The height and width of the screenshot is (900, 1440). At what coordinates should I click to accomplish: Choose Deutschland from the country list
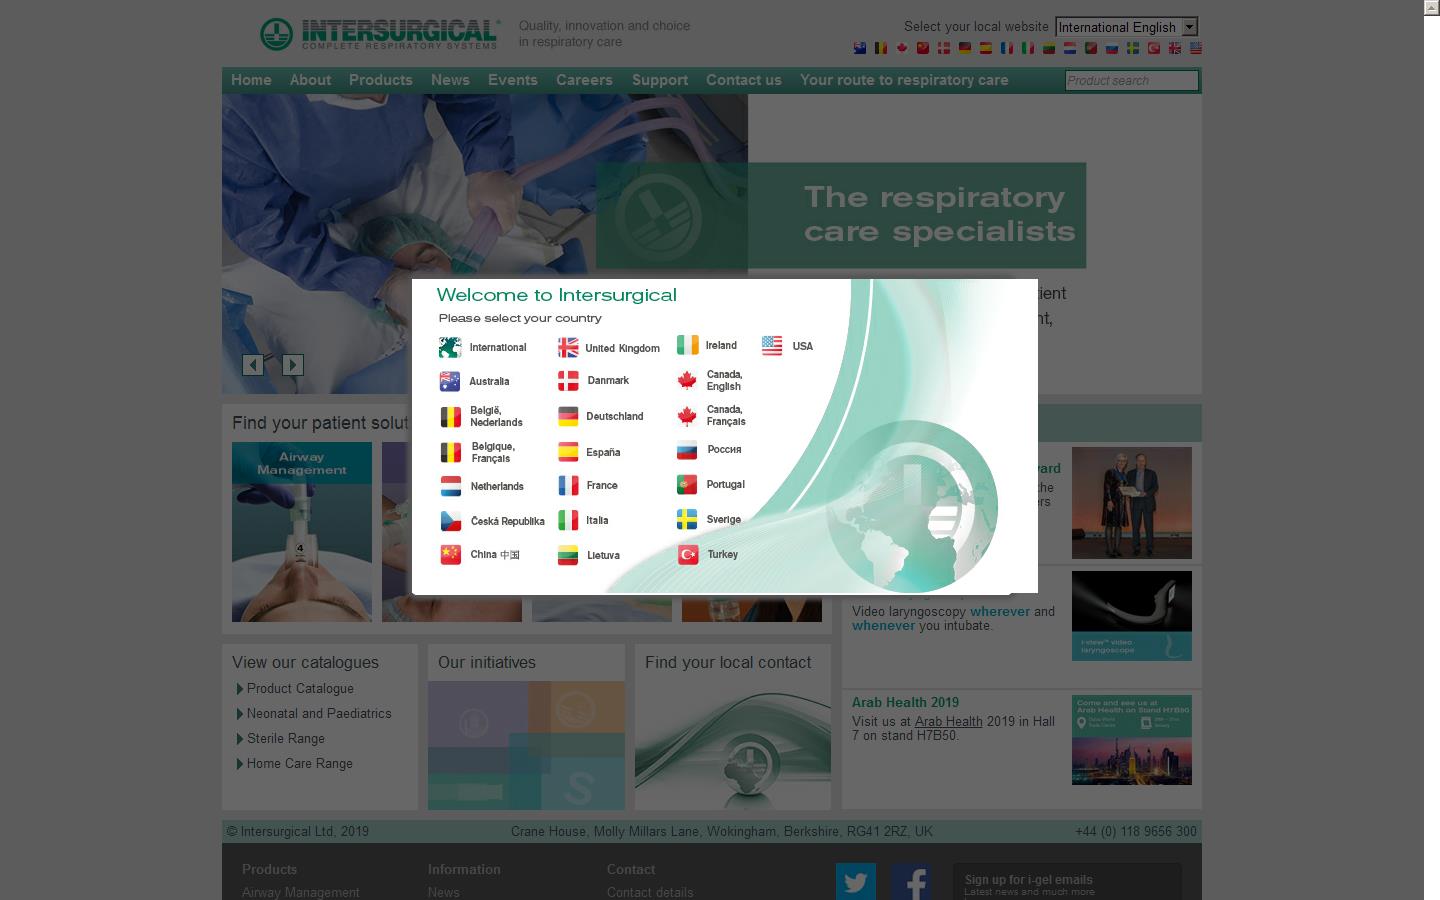click(x=567, y=416)
